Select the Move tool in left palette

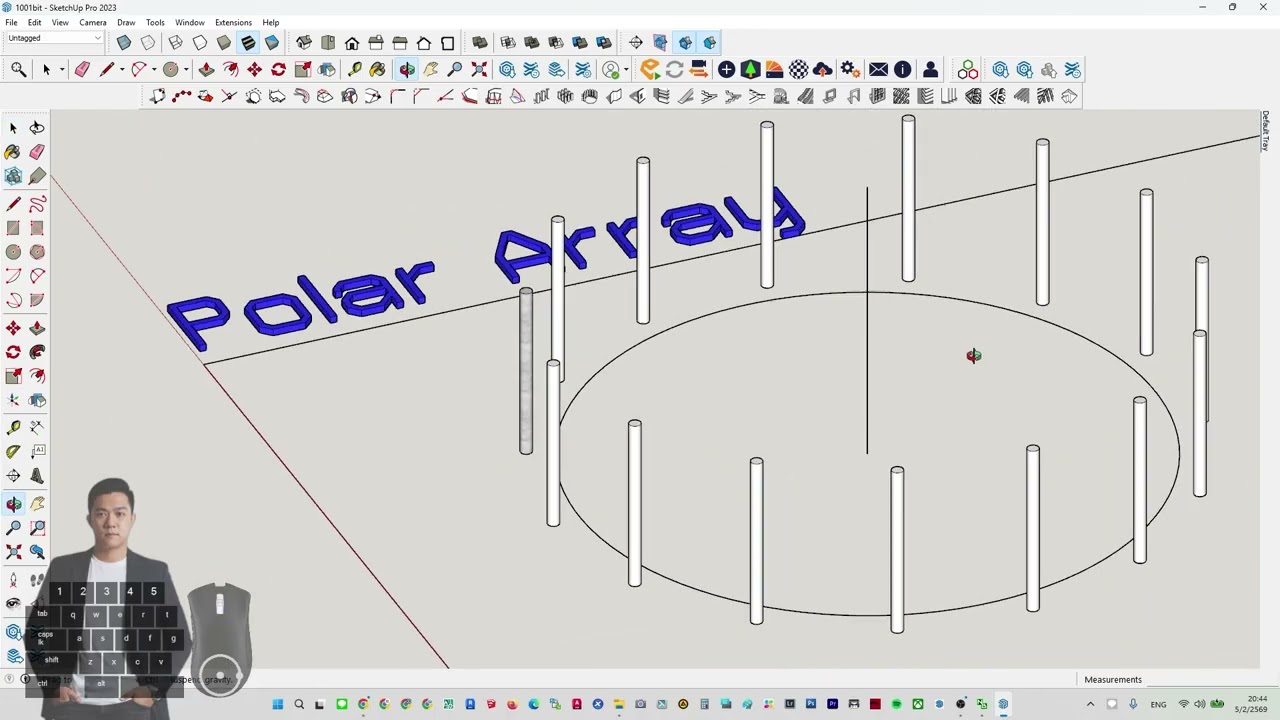[x=13, y=328]
